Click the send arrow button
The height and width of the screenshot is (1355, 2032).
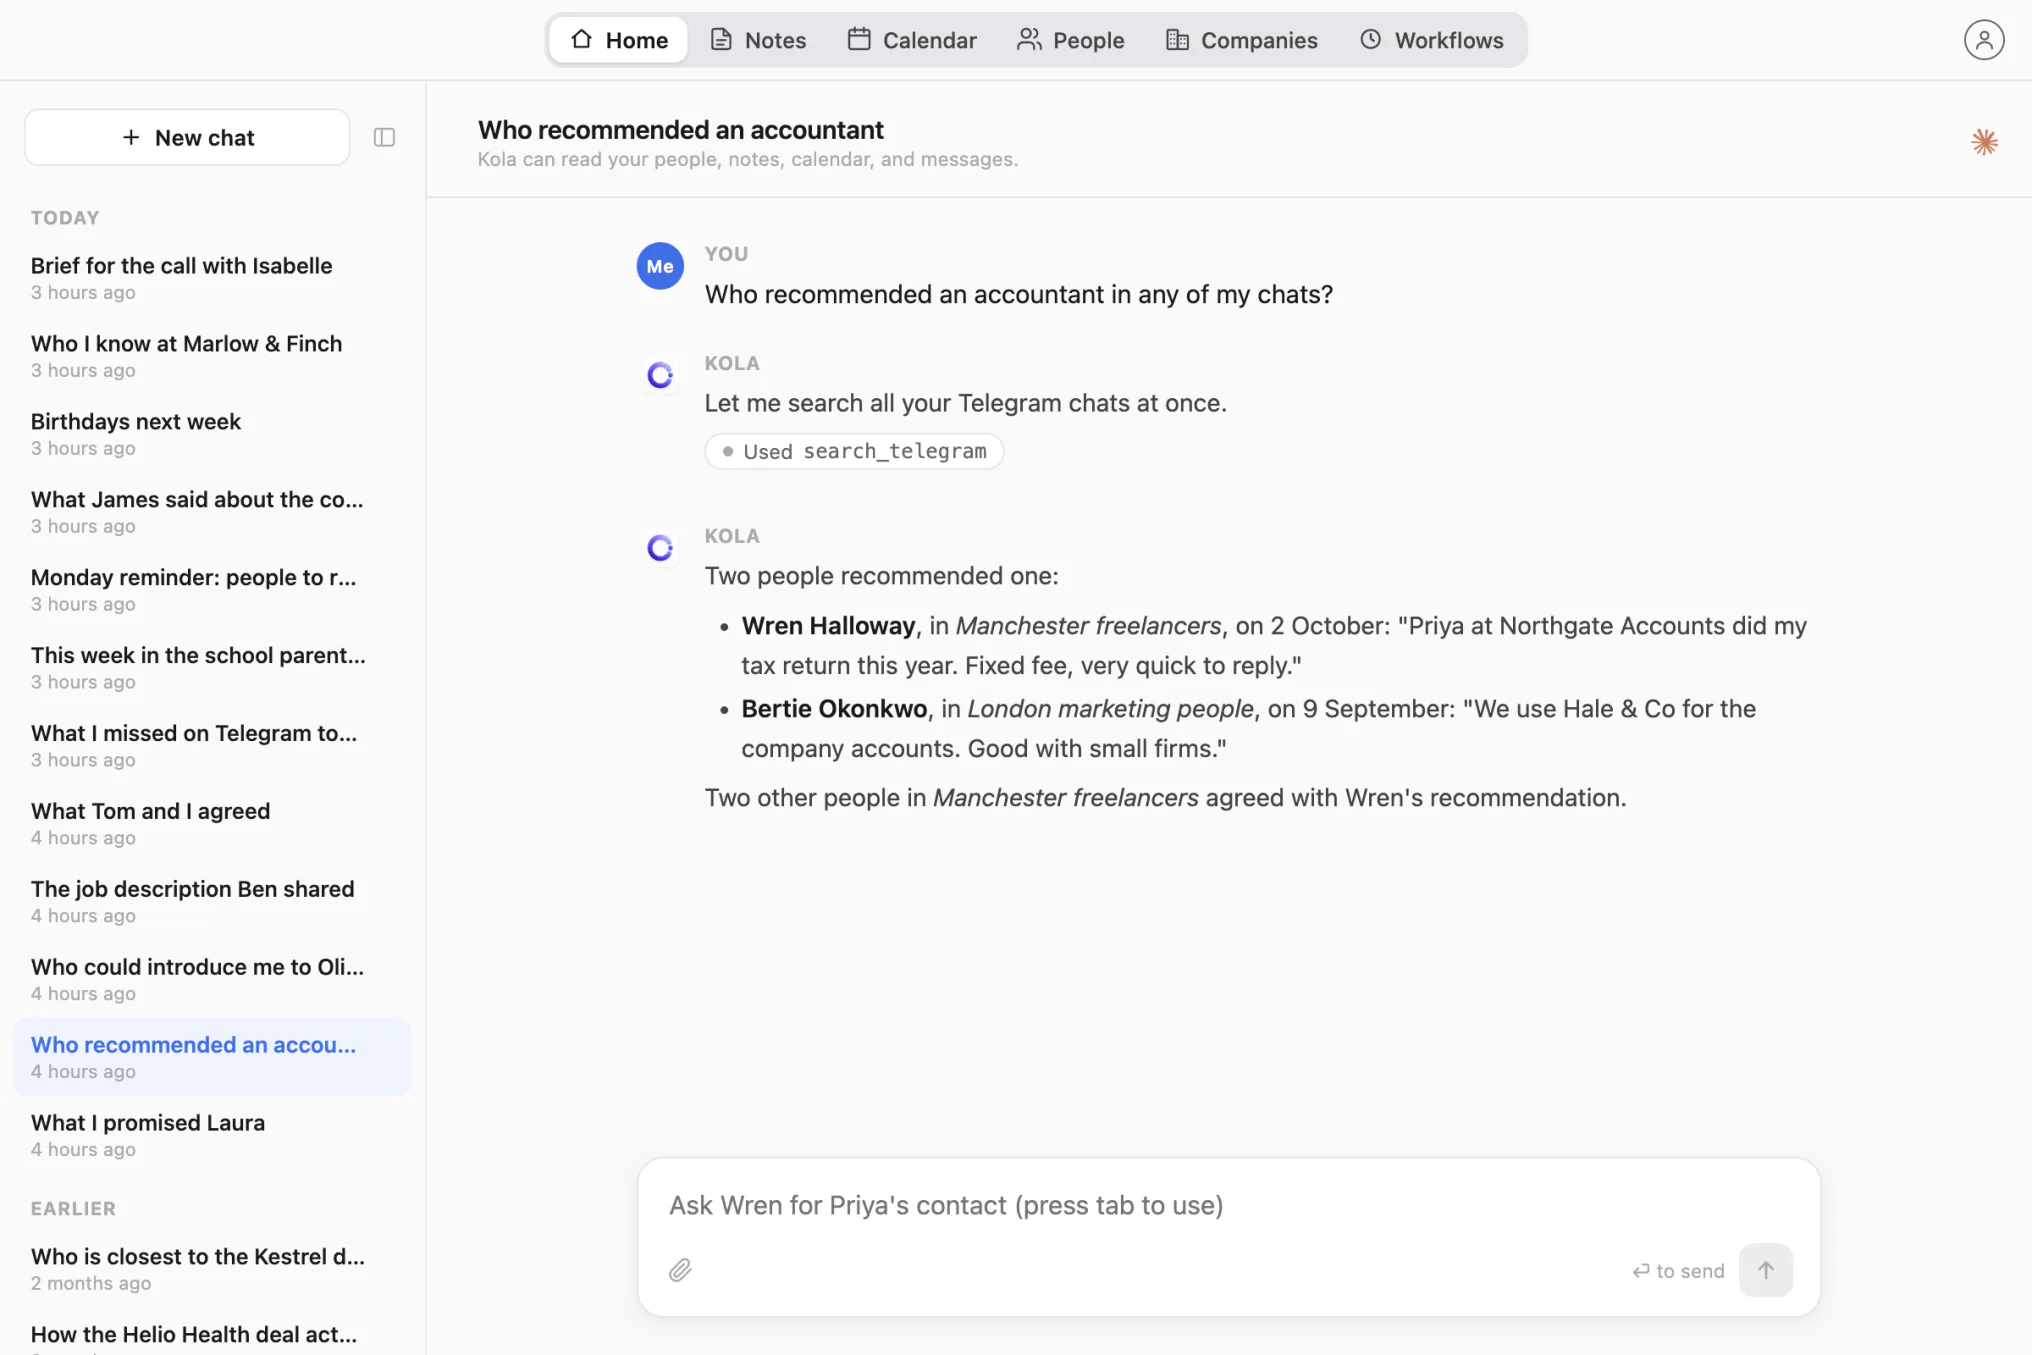pos(1765,1270)
